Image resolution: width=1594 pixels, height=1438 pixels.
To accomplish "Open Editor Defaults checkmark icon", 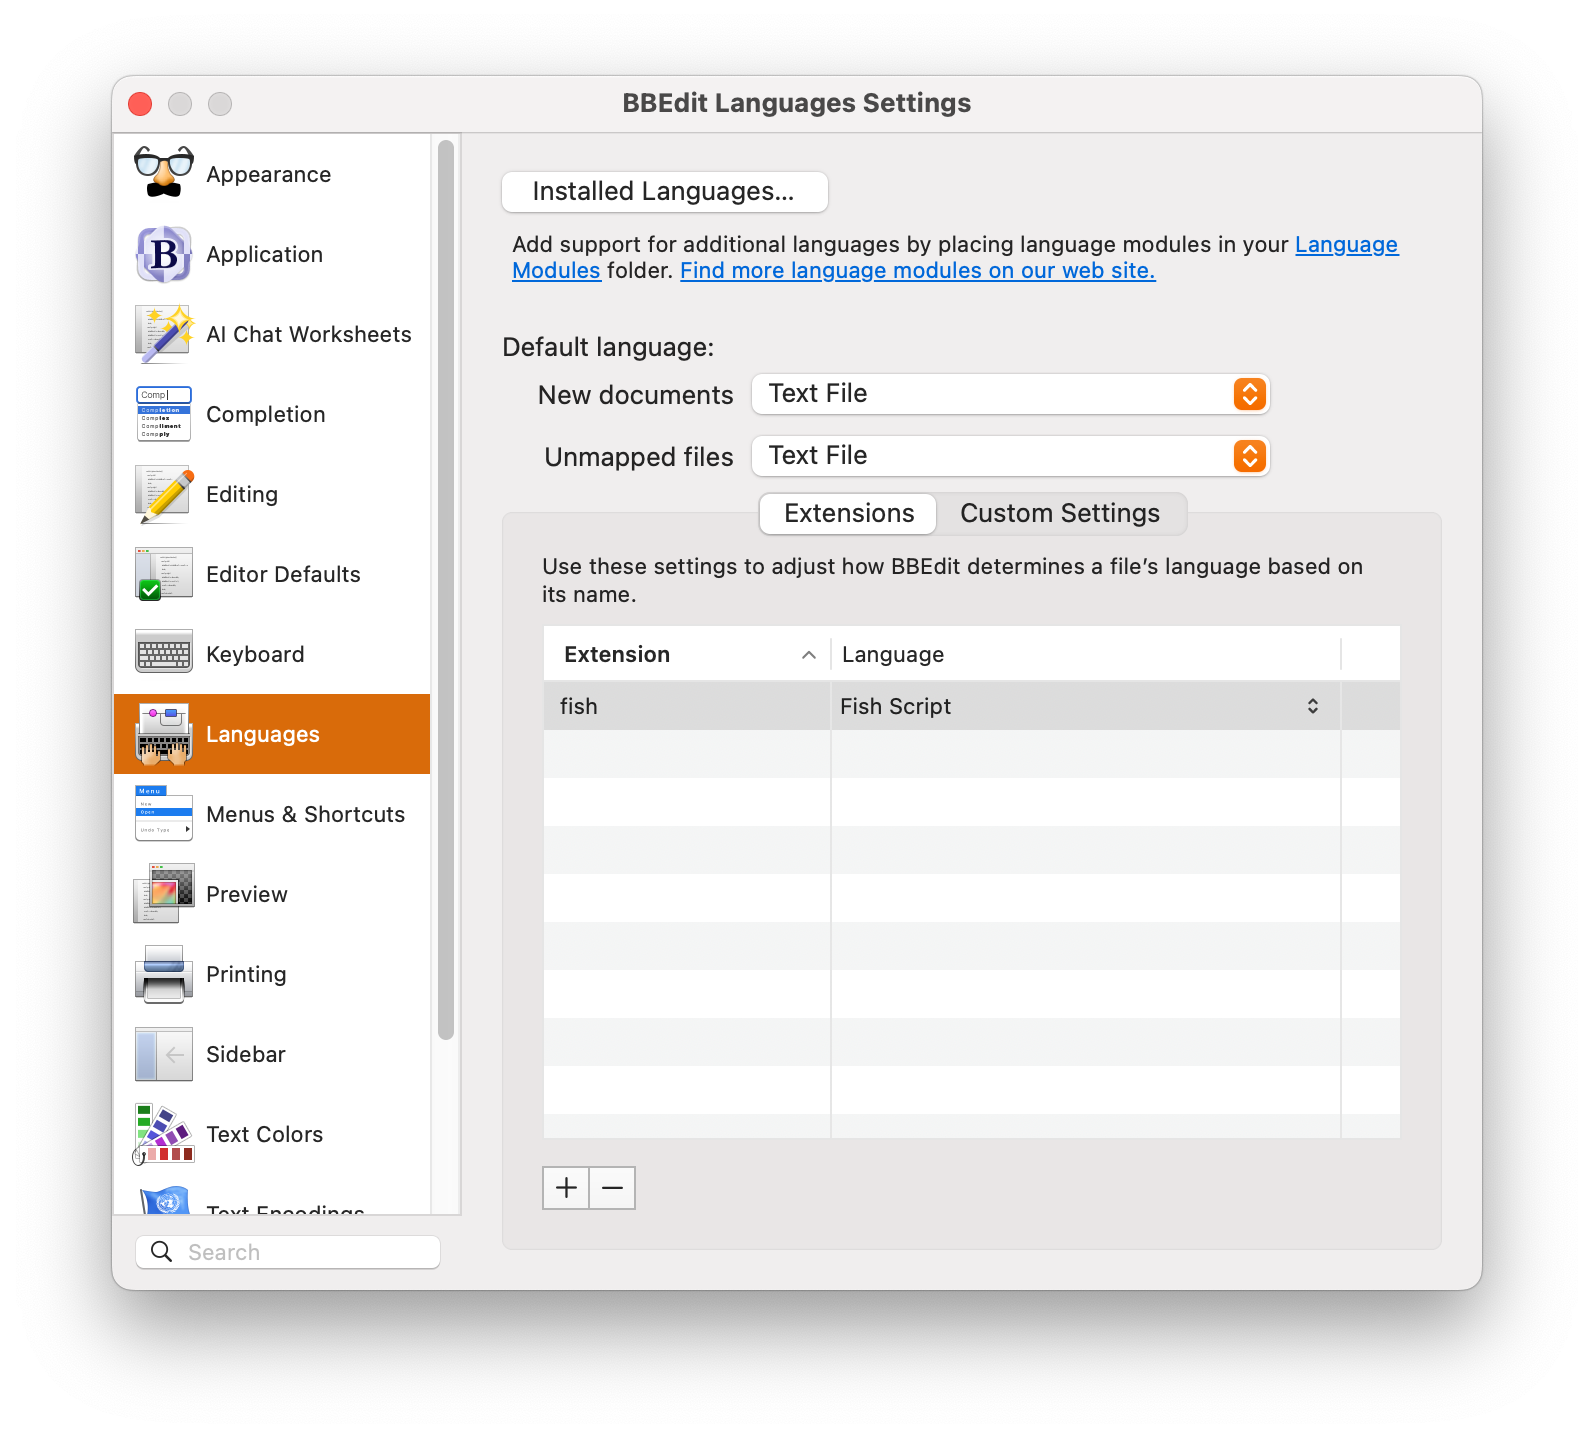I will pyautogui.click(x=164, y=574).
